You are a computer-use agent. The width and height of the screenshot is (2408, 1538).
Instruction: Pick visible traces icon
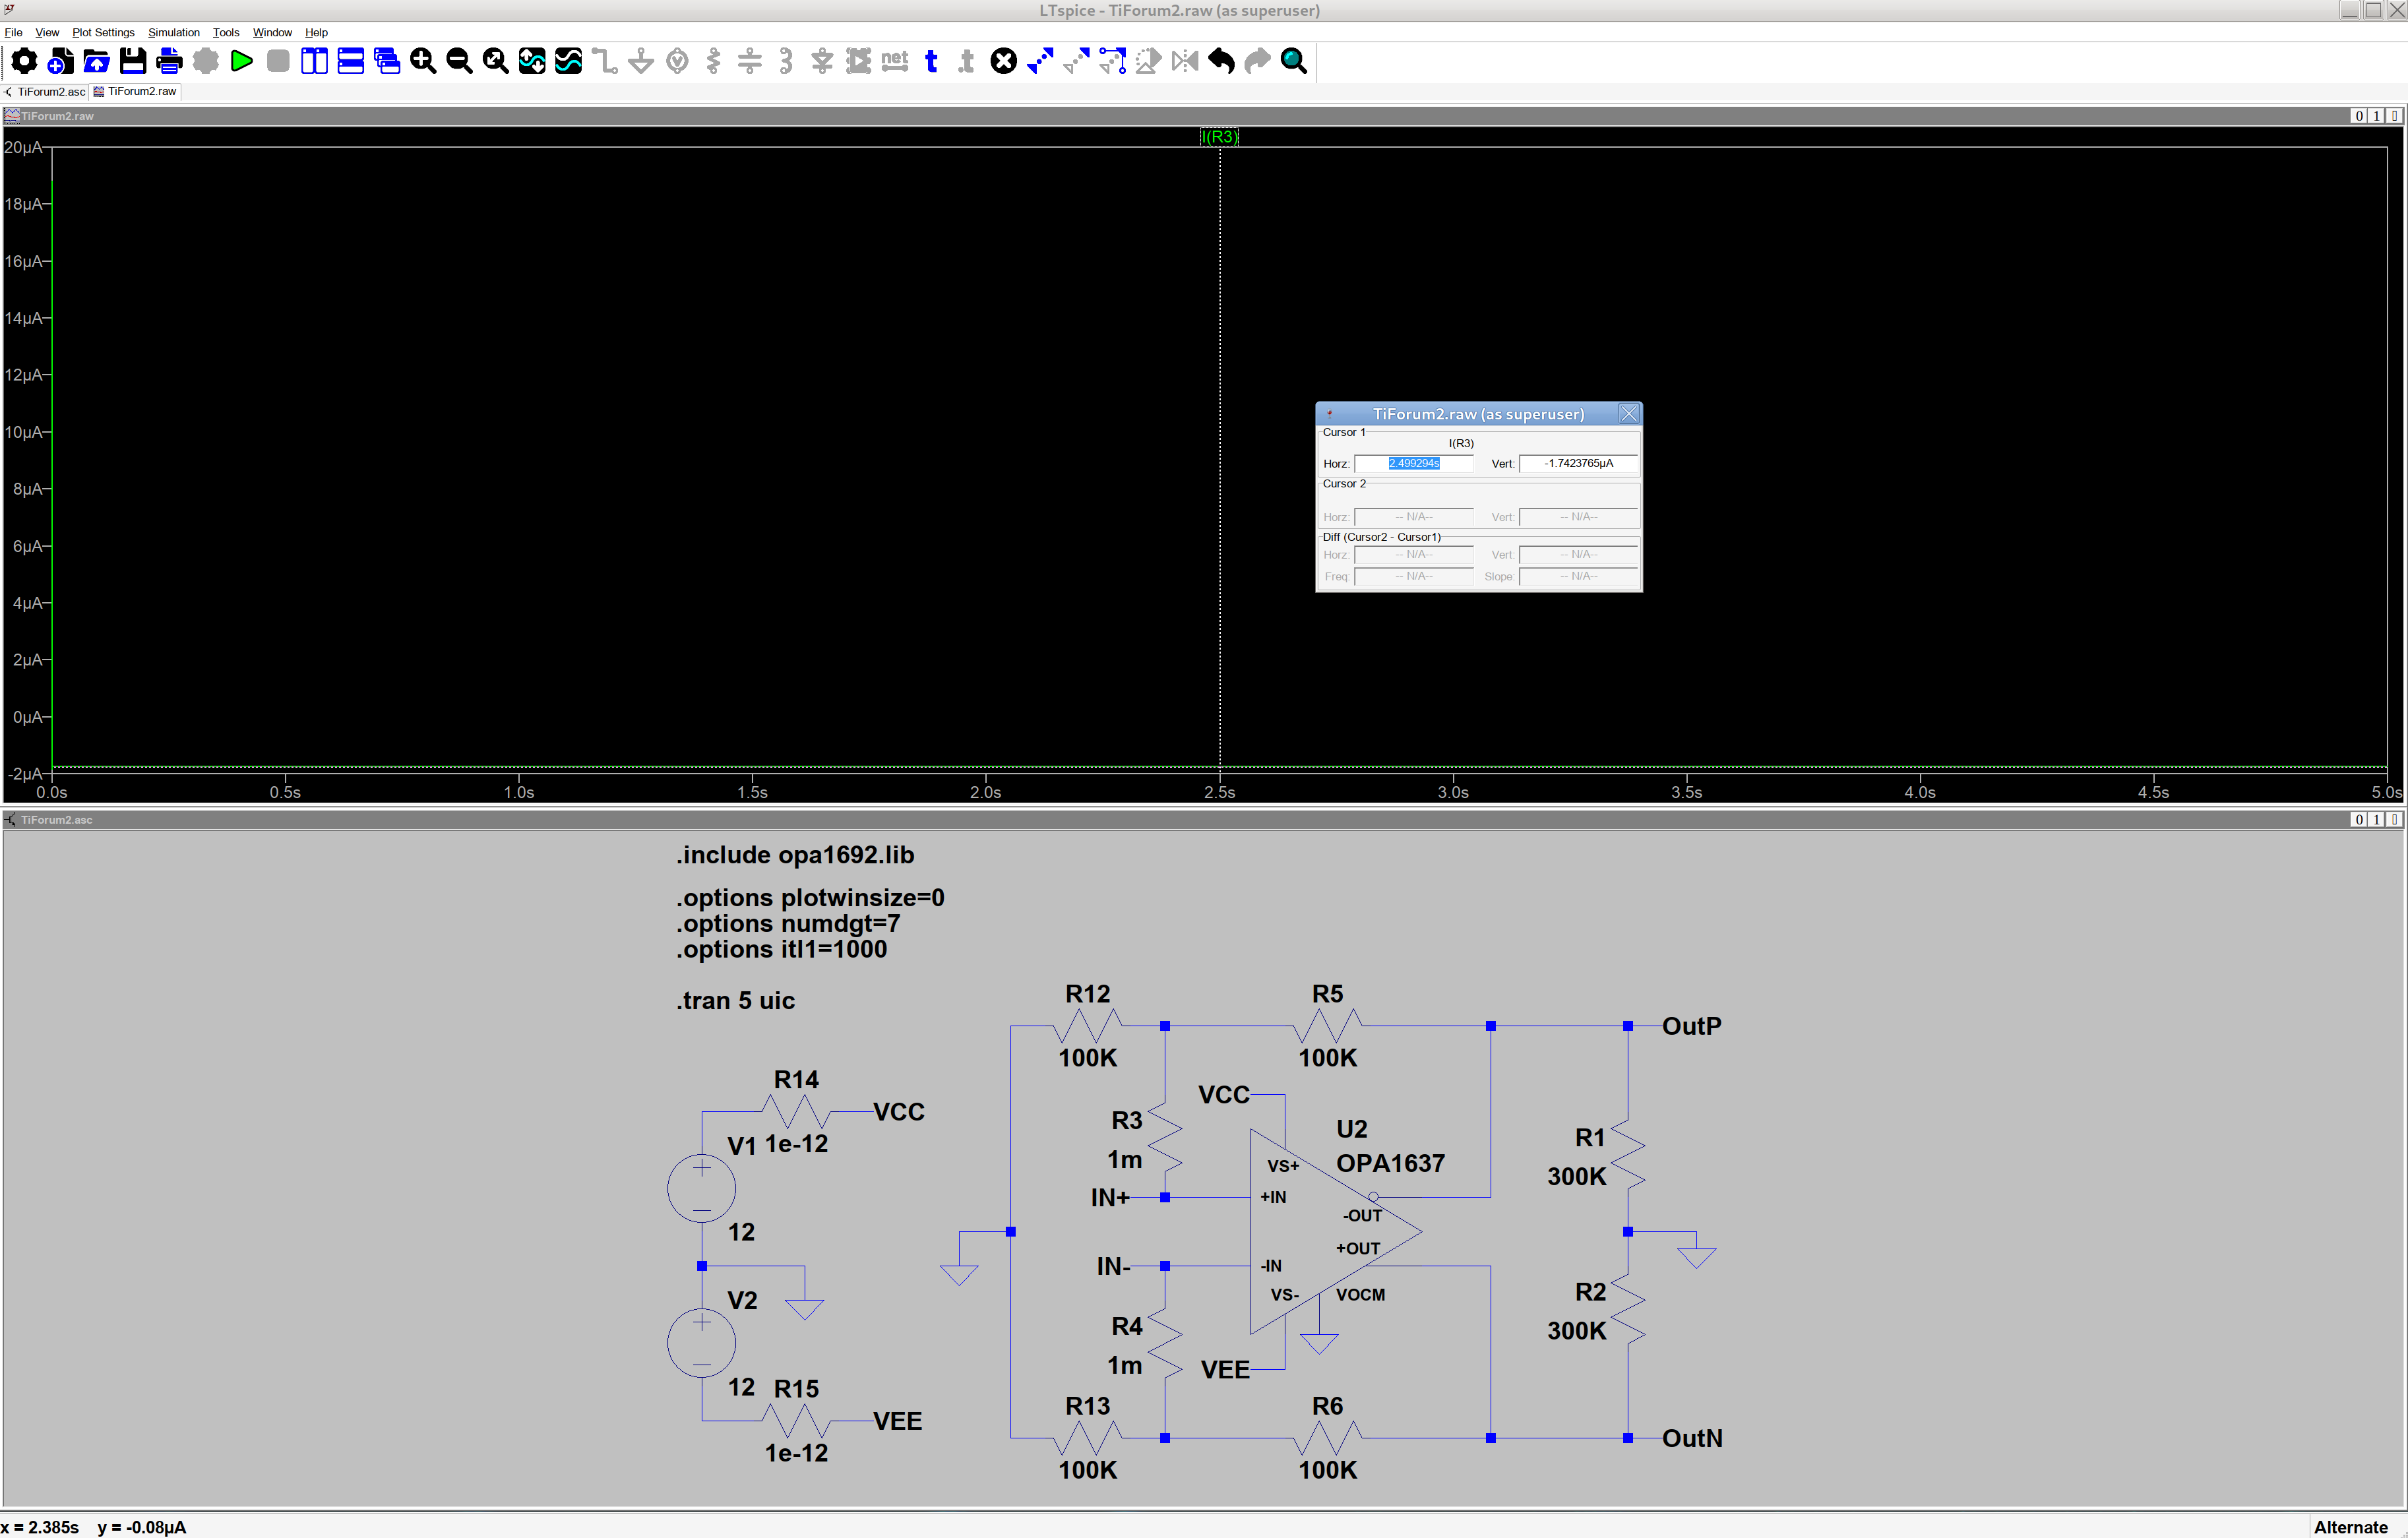568,61
